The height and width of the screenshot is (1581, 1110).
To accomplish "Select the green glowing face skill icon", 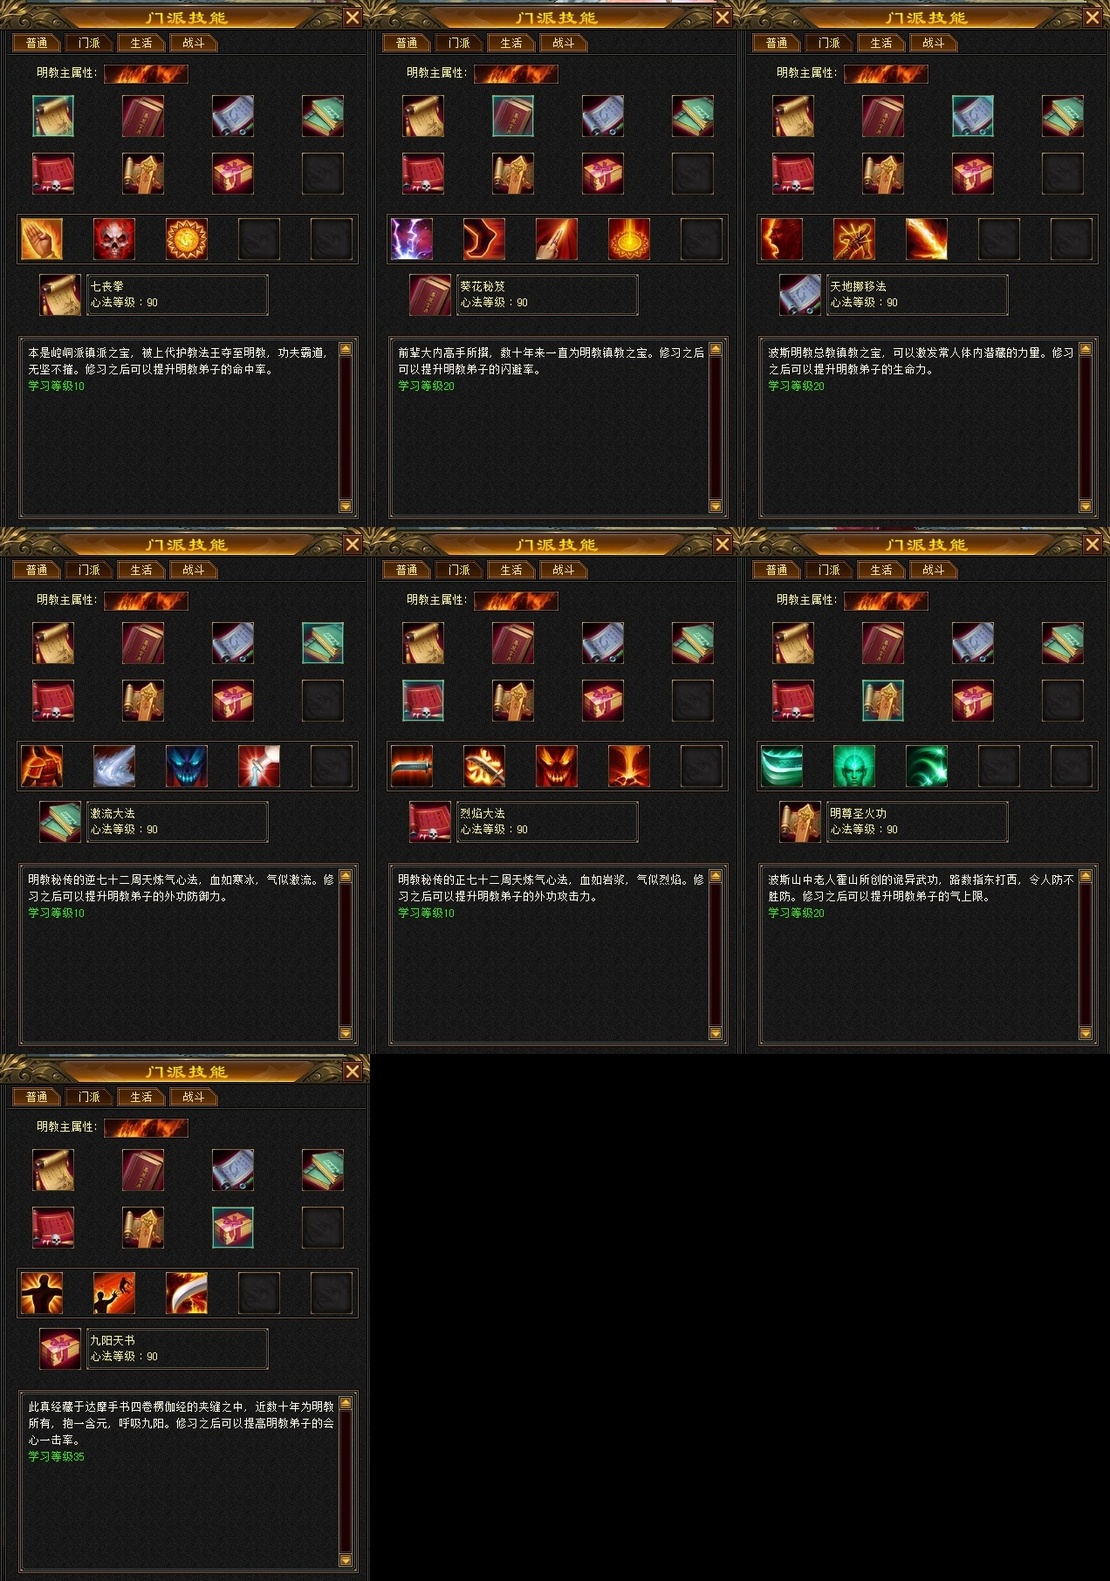I will click(854, 766).
